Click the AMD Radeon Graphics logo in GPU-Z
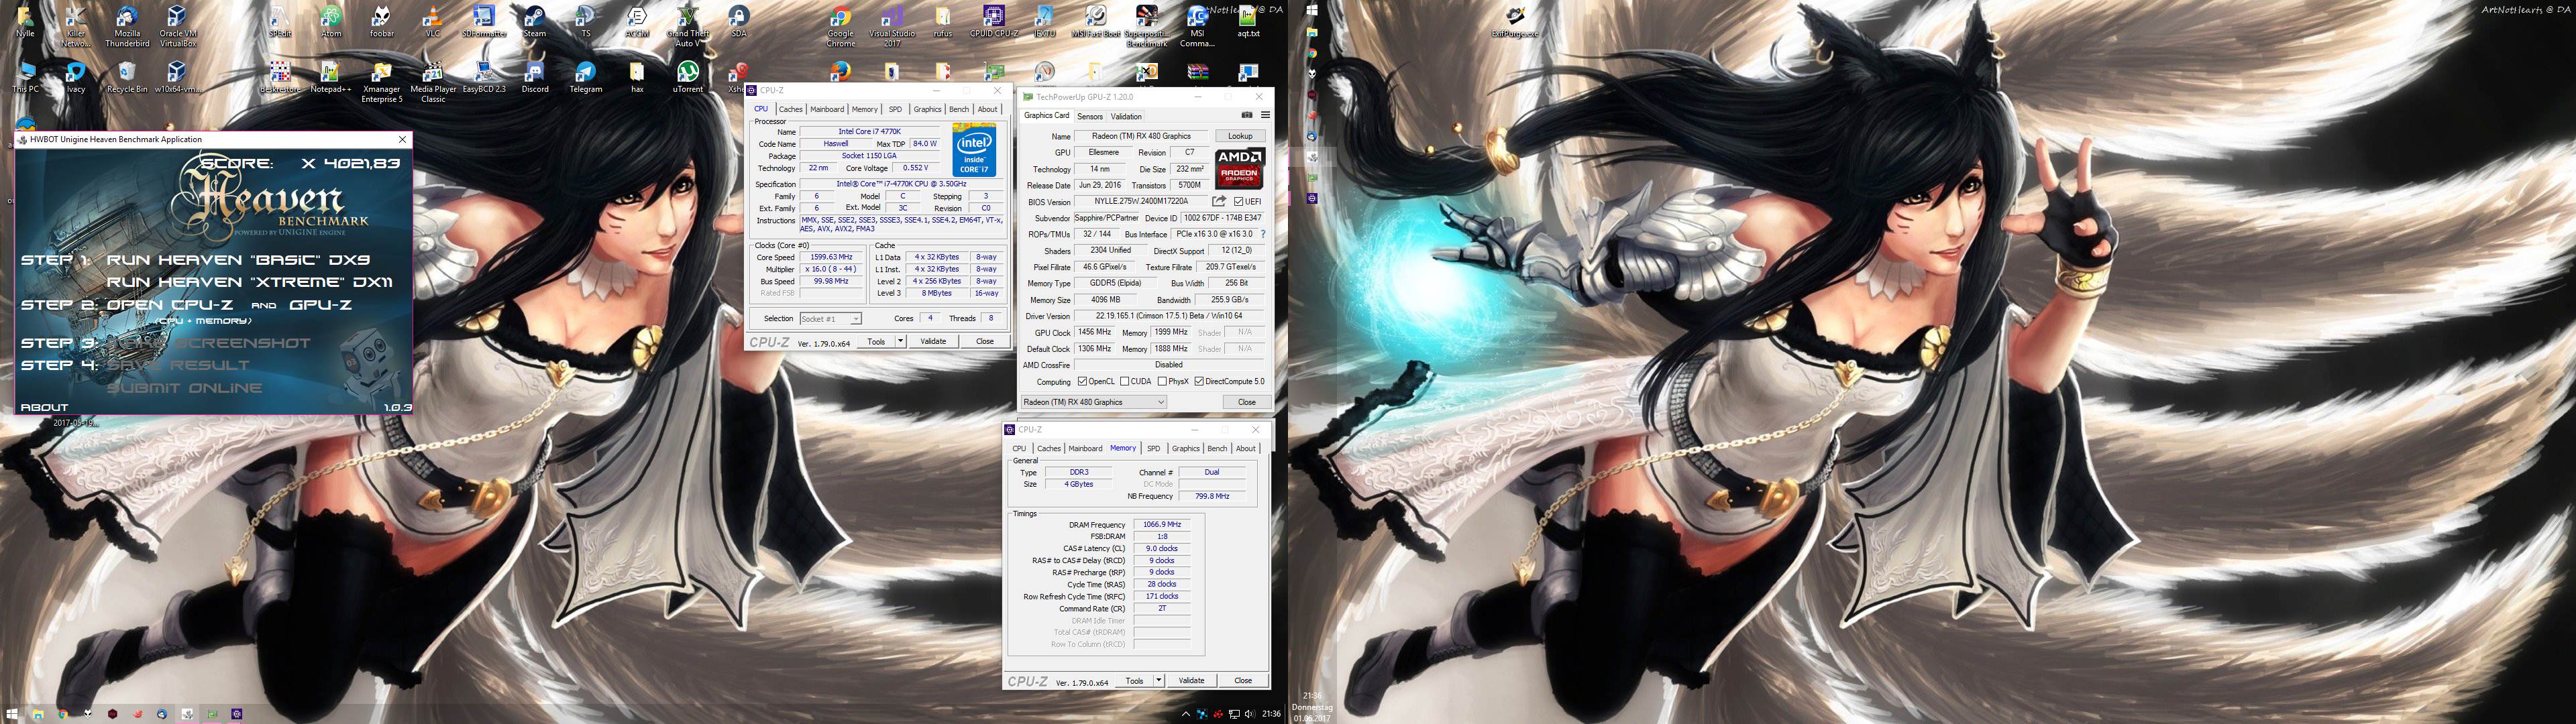The width and height of the screenshot is (2576, 724). tap(1240, 168)
